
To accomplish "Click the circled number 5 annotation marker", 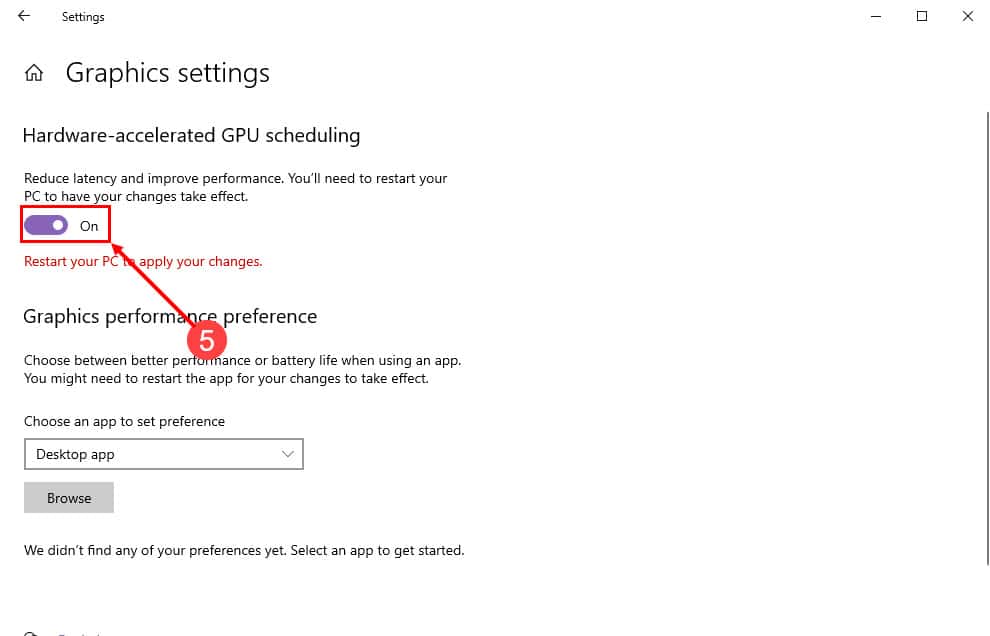I will point(207,340).
